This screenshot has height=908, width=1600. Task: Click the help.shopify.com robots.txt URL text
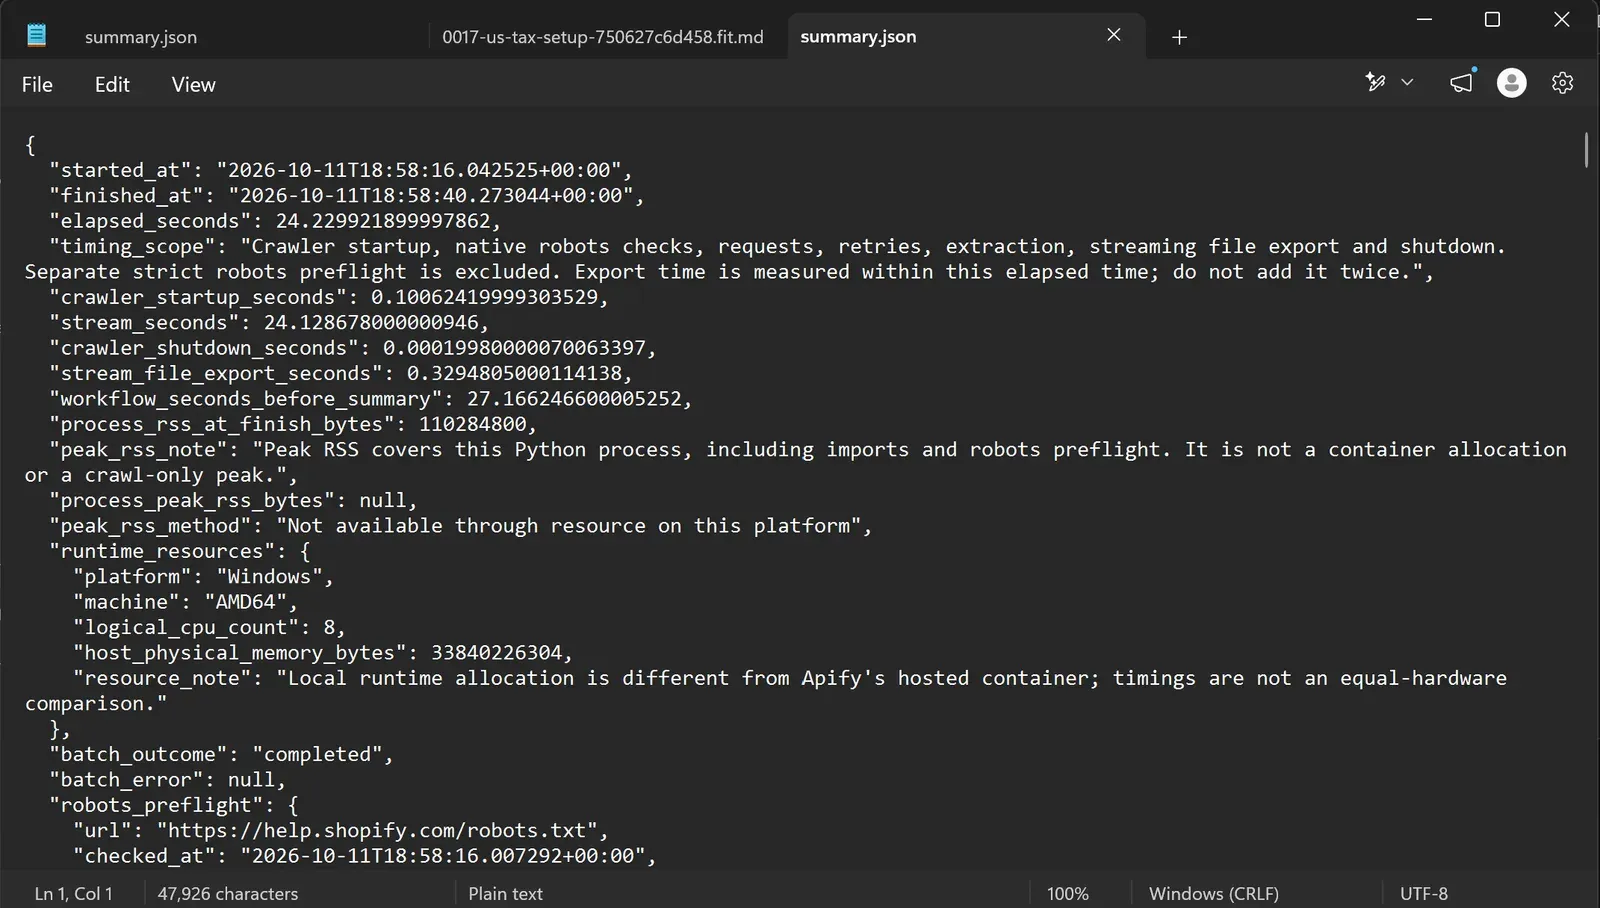[x=382, y=831]
